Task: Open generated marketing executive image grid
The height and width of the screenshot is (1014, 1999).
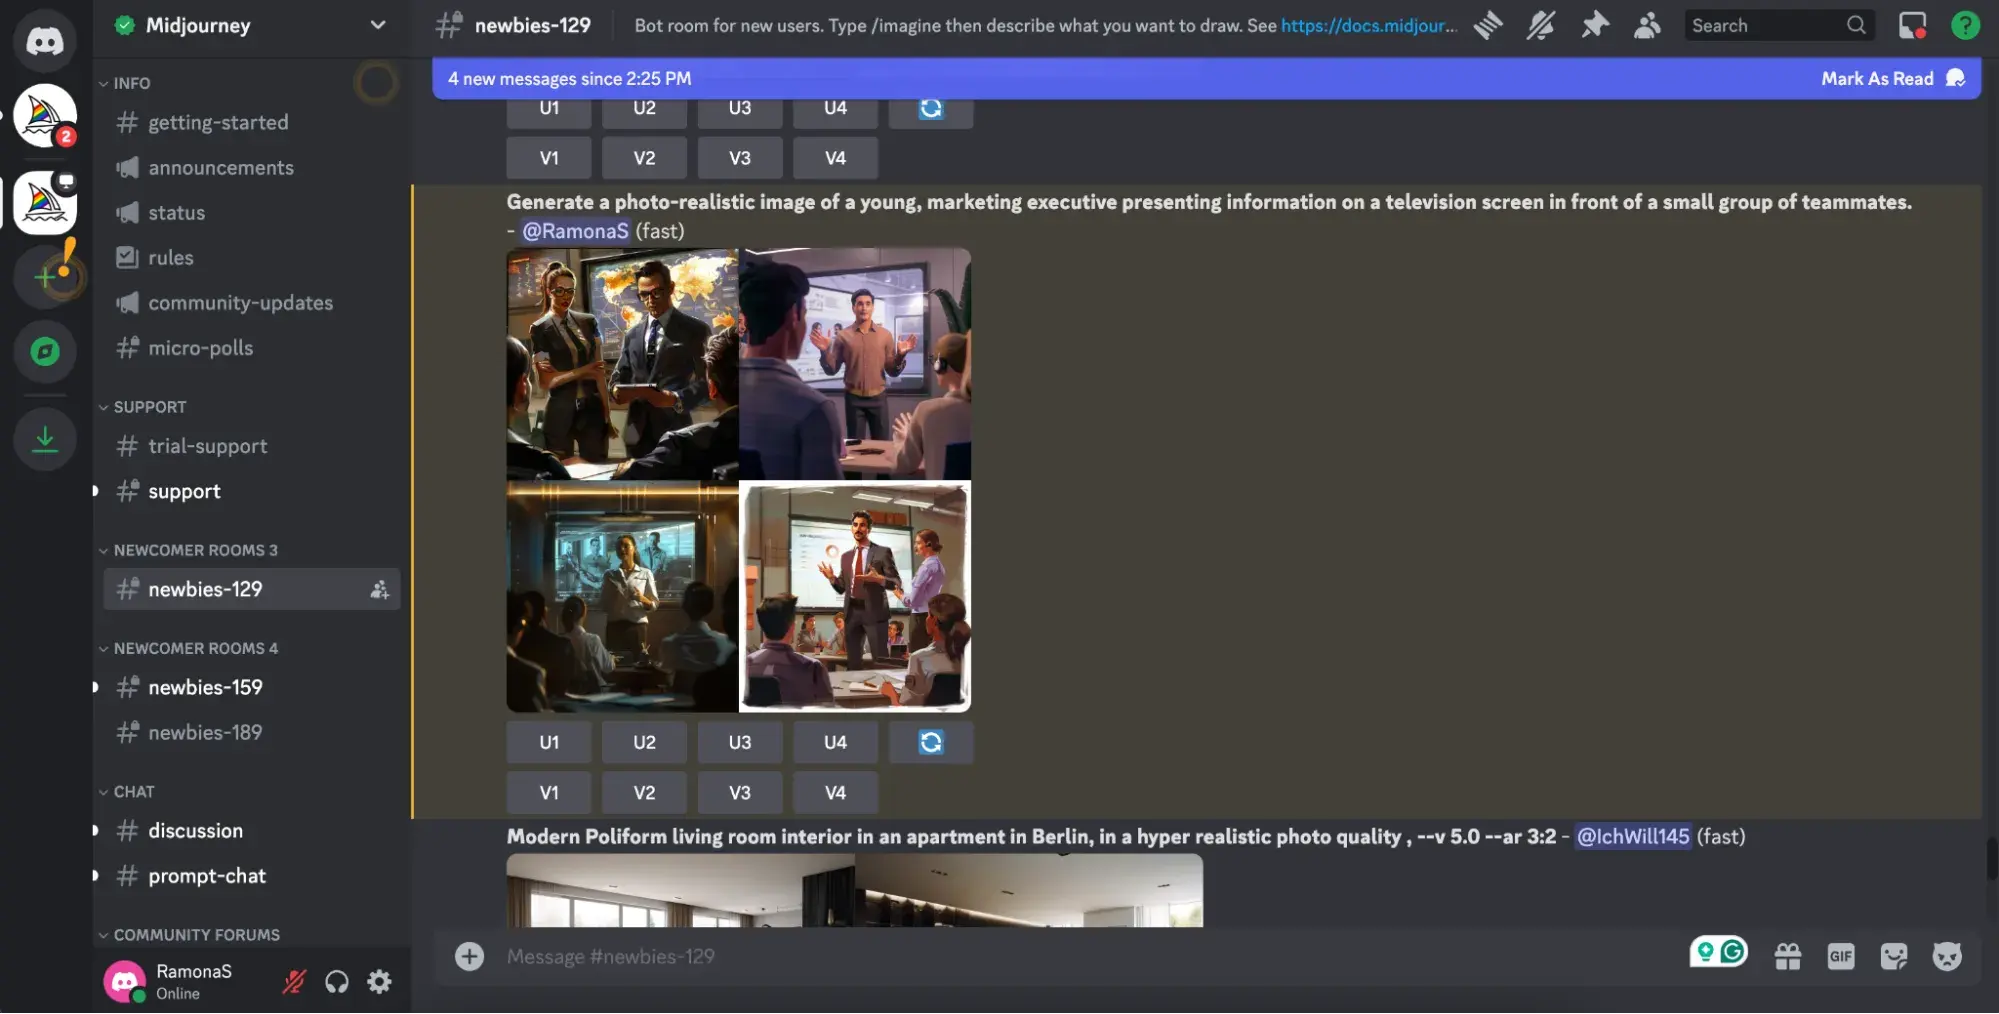Action: coord(739,480)
